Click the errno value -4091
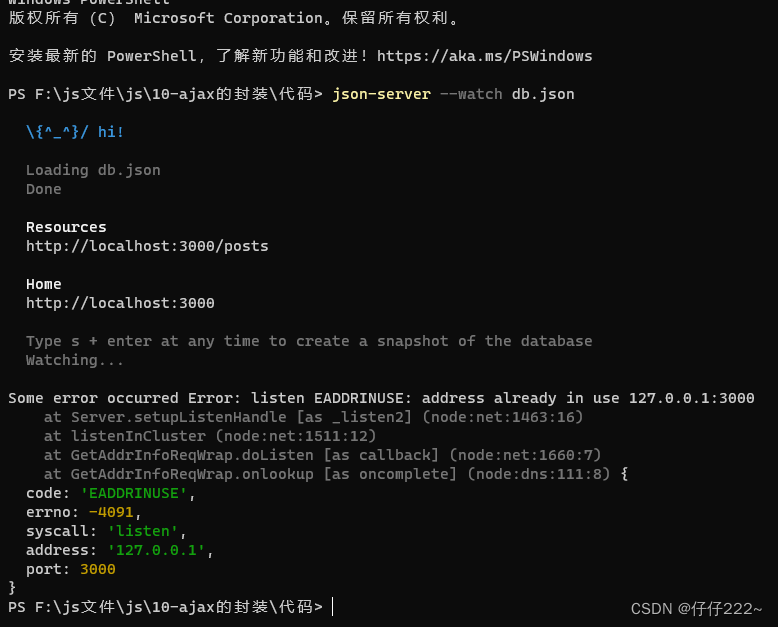 pos(111,512)
